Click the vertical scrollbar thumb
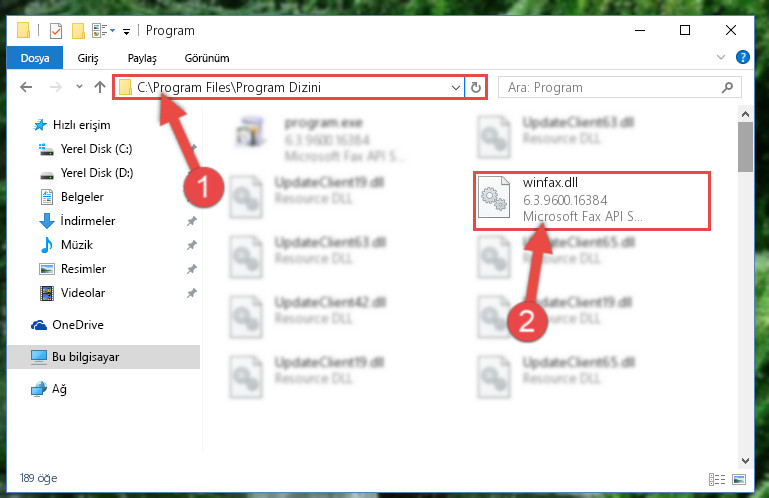 tap(745, 147)
